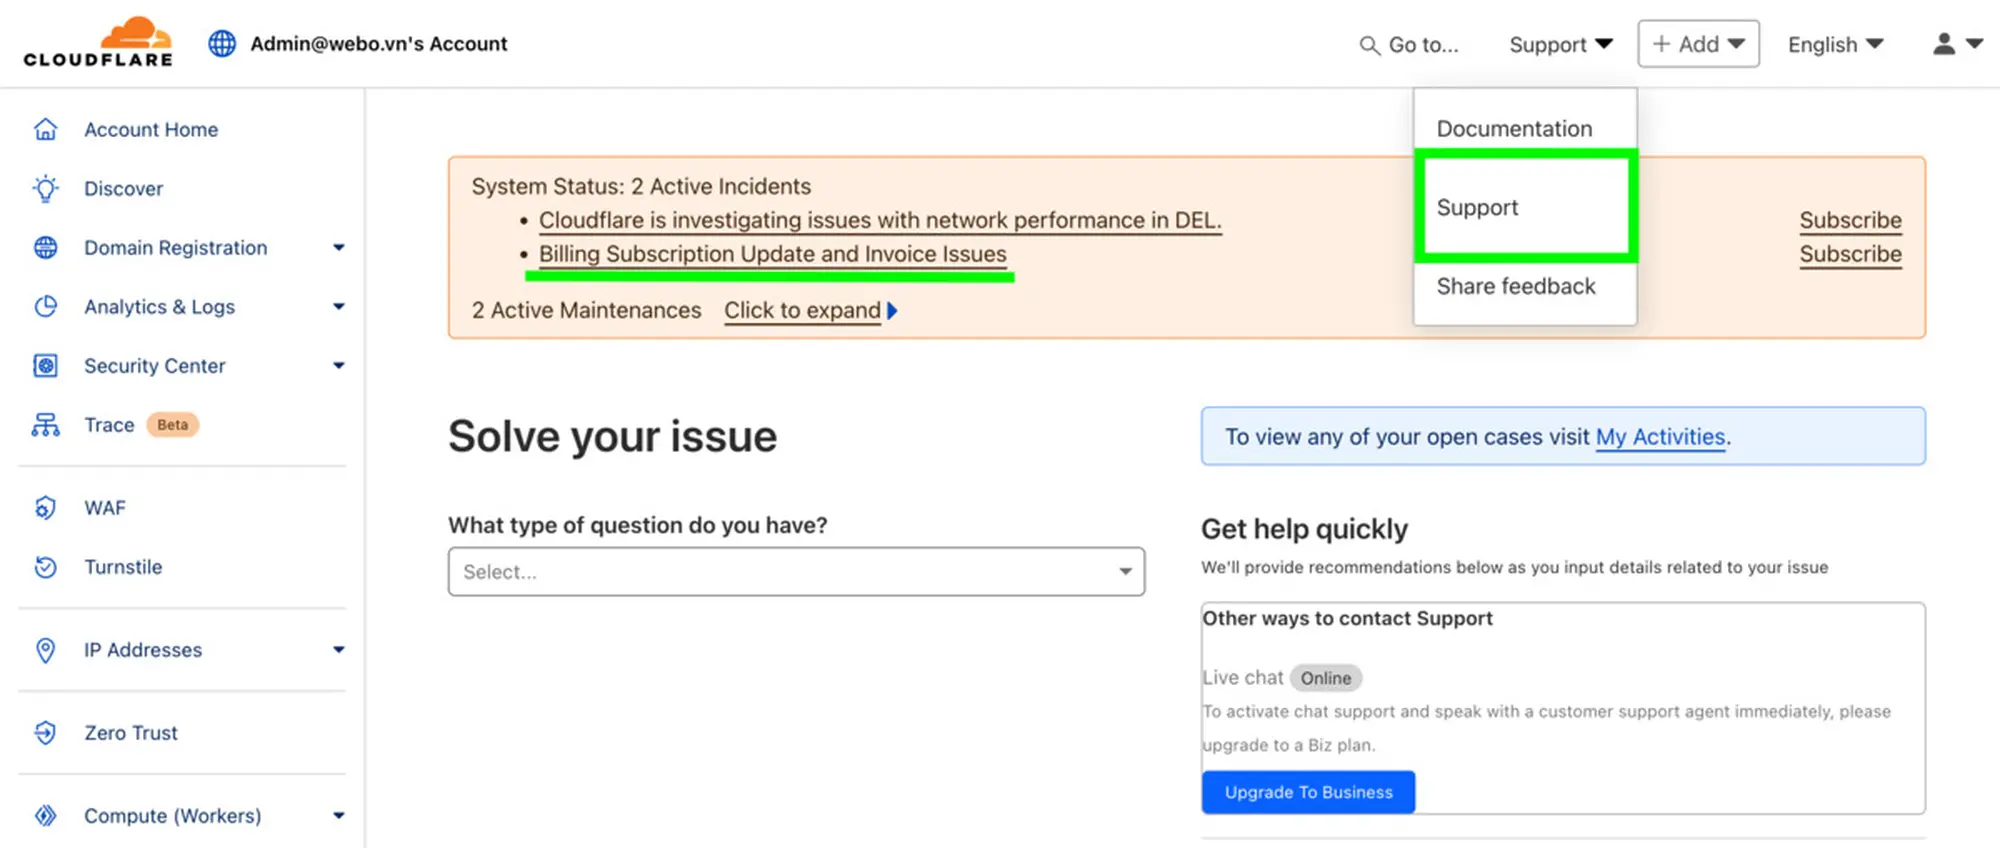Open the My Activities link
This screenshot has height=848, width=2000.
pos(1660,437)
